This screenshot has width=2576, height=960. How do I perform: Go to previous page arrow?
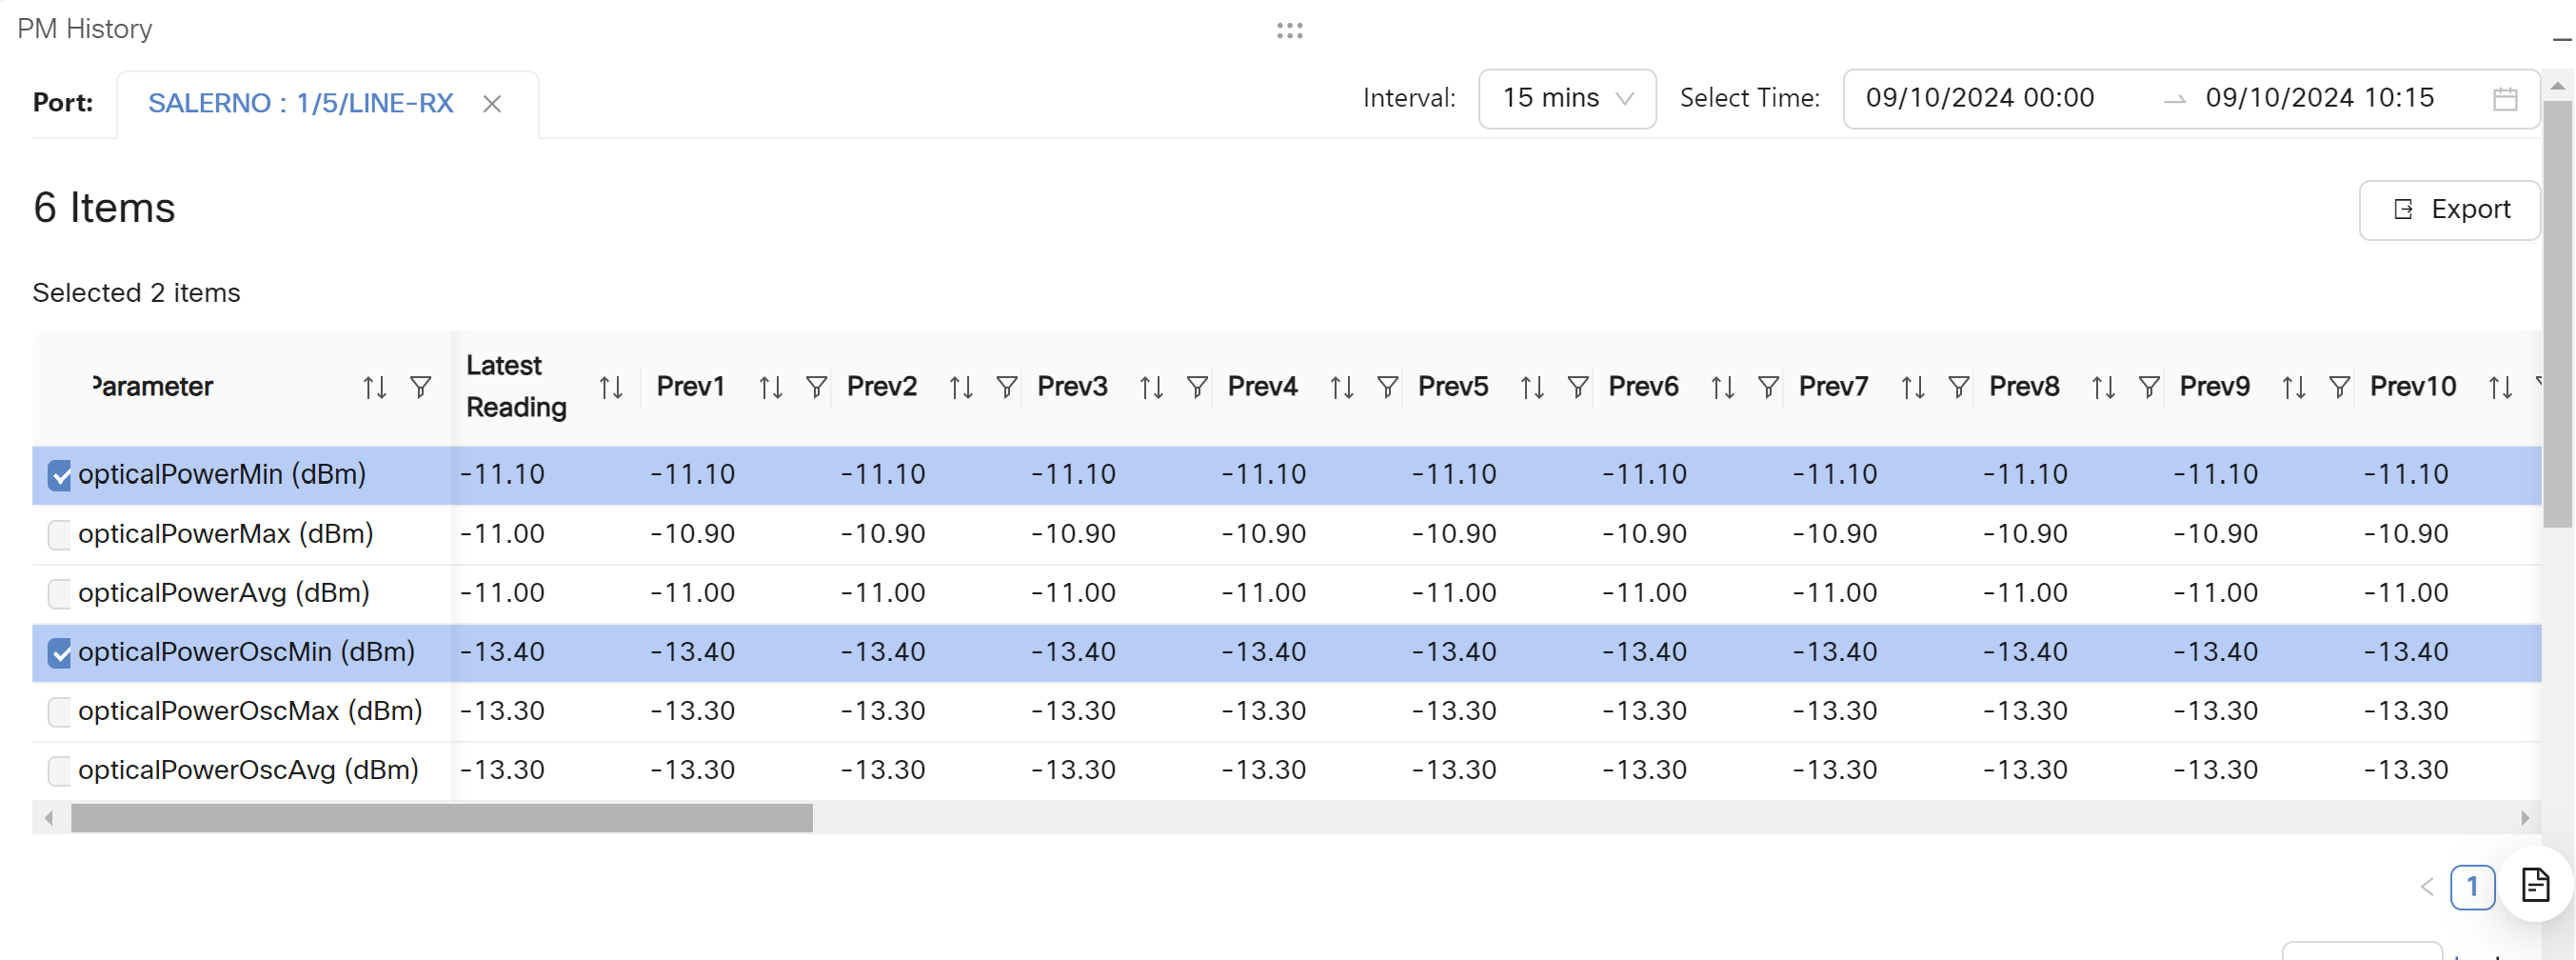coord(2426,887)
